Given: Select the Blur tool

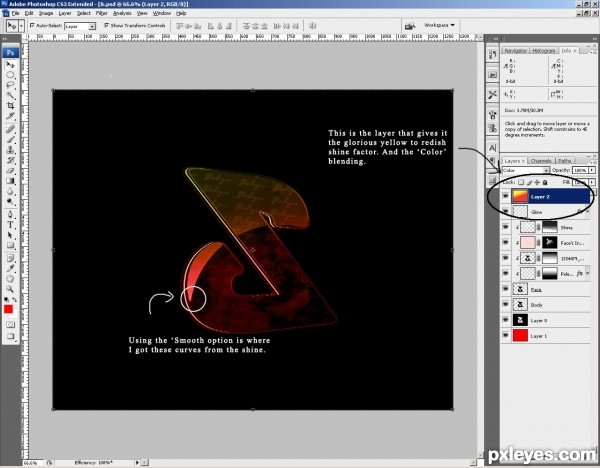Looking at the screenshot, I should 10,191.
